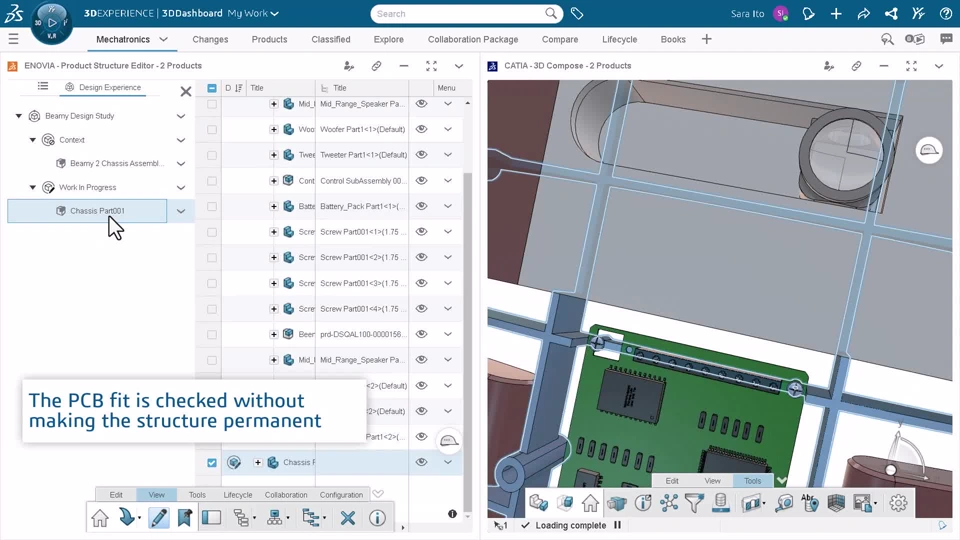
Task: Open the hamburger menu at top left
Action: 13,39
